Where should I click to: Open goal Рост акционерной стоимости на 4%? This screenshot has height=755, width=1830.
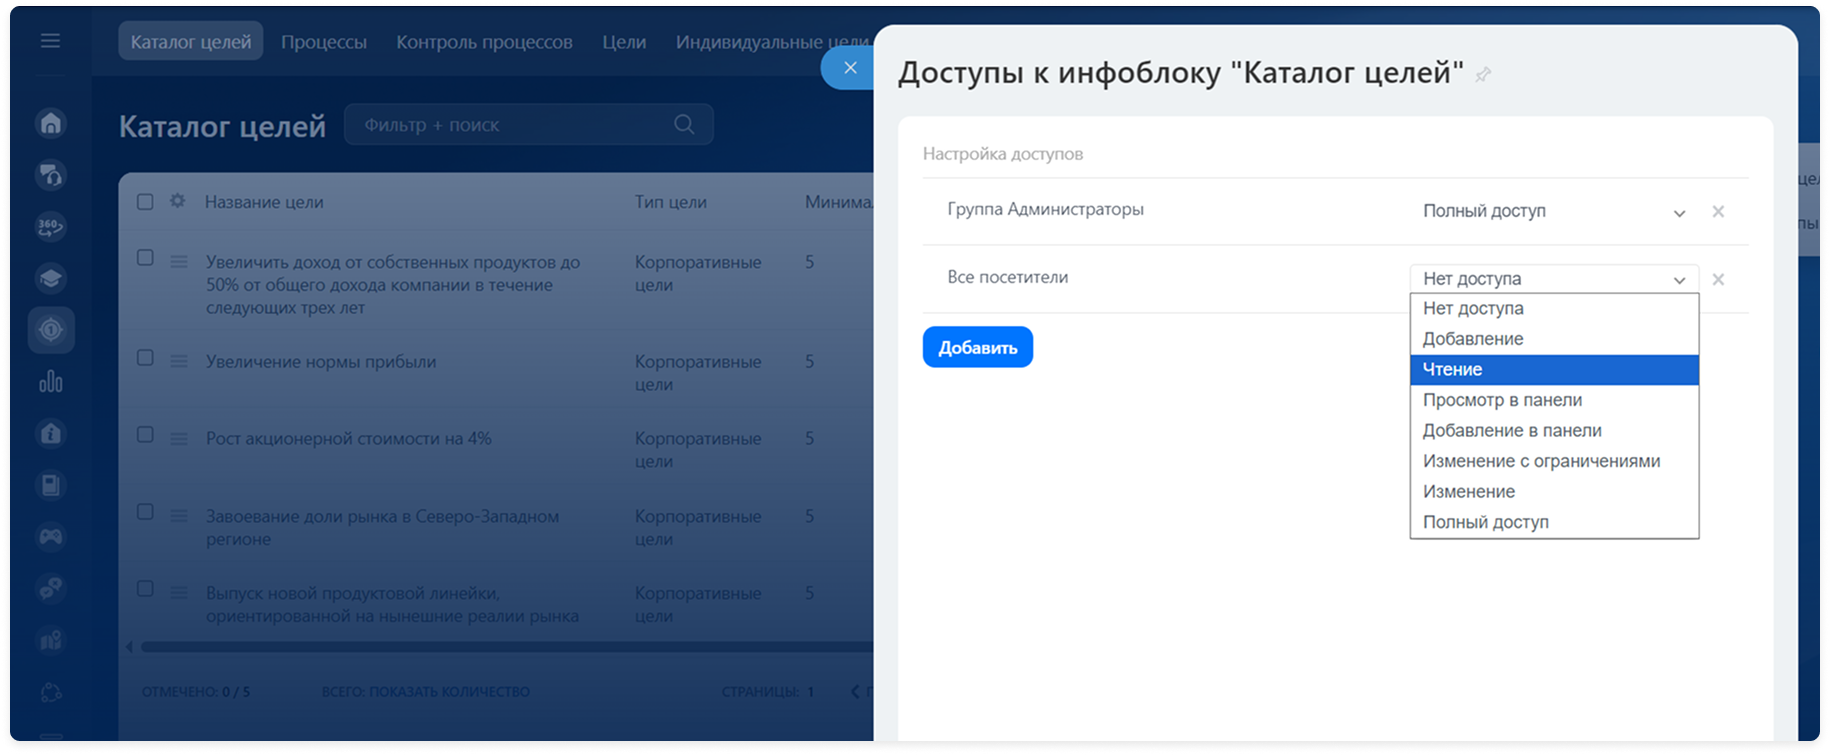pyautogui.click(x=349, y=439)
